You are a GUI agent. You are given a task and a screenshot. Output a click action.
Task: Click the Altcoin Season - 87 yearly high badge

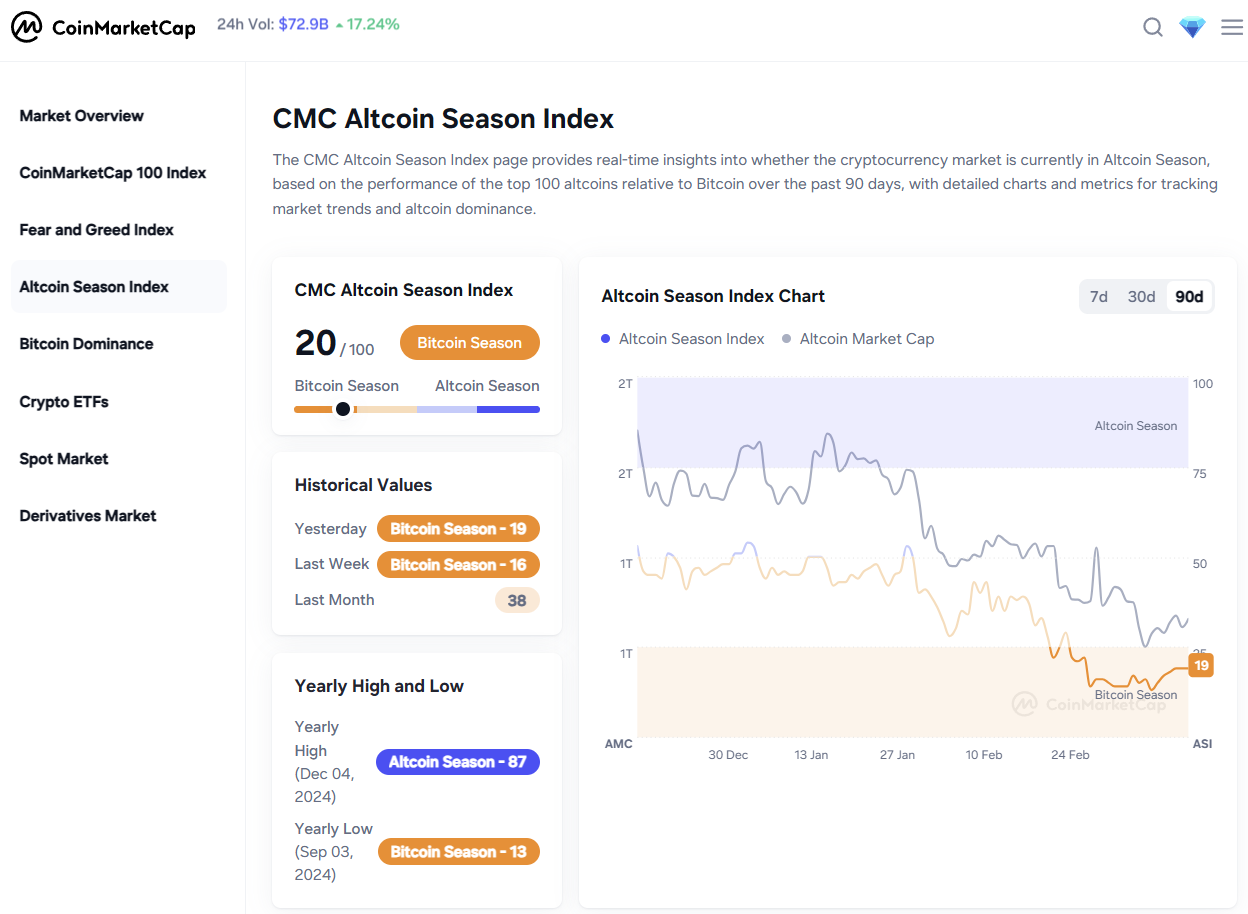(458, 762)
